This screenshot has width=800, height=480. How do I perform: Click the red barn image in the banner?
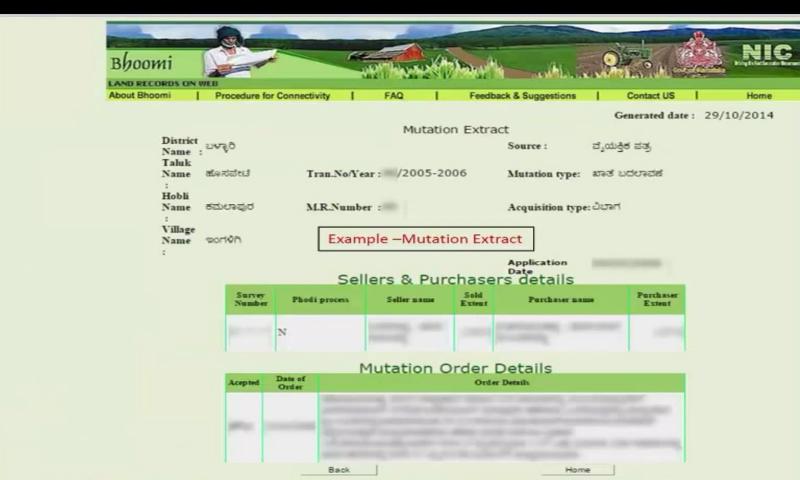click(x=388, y=52)
